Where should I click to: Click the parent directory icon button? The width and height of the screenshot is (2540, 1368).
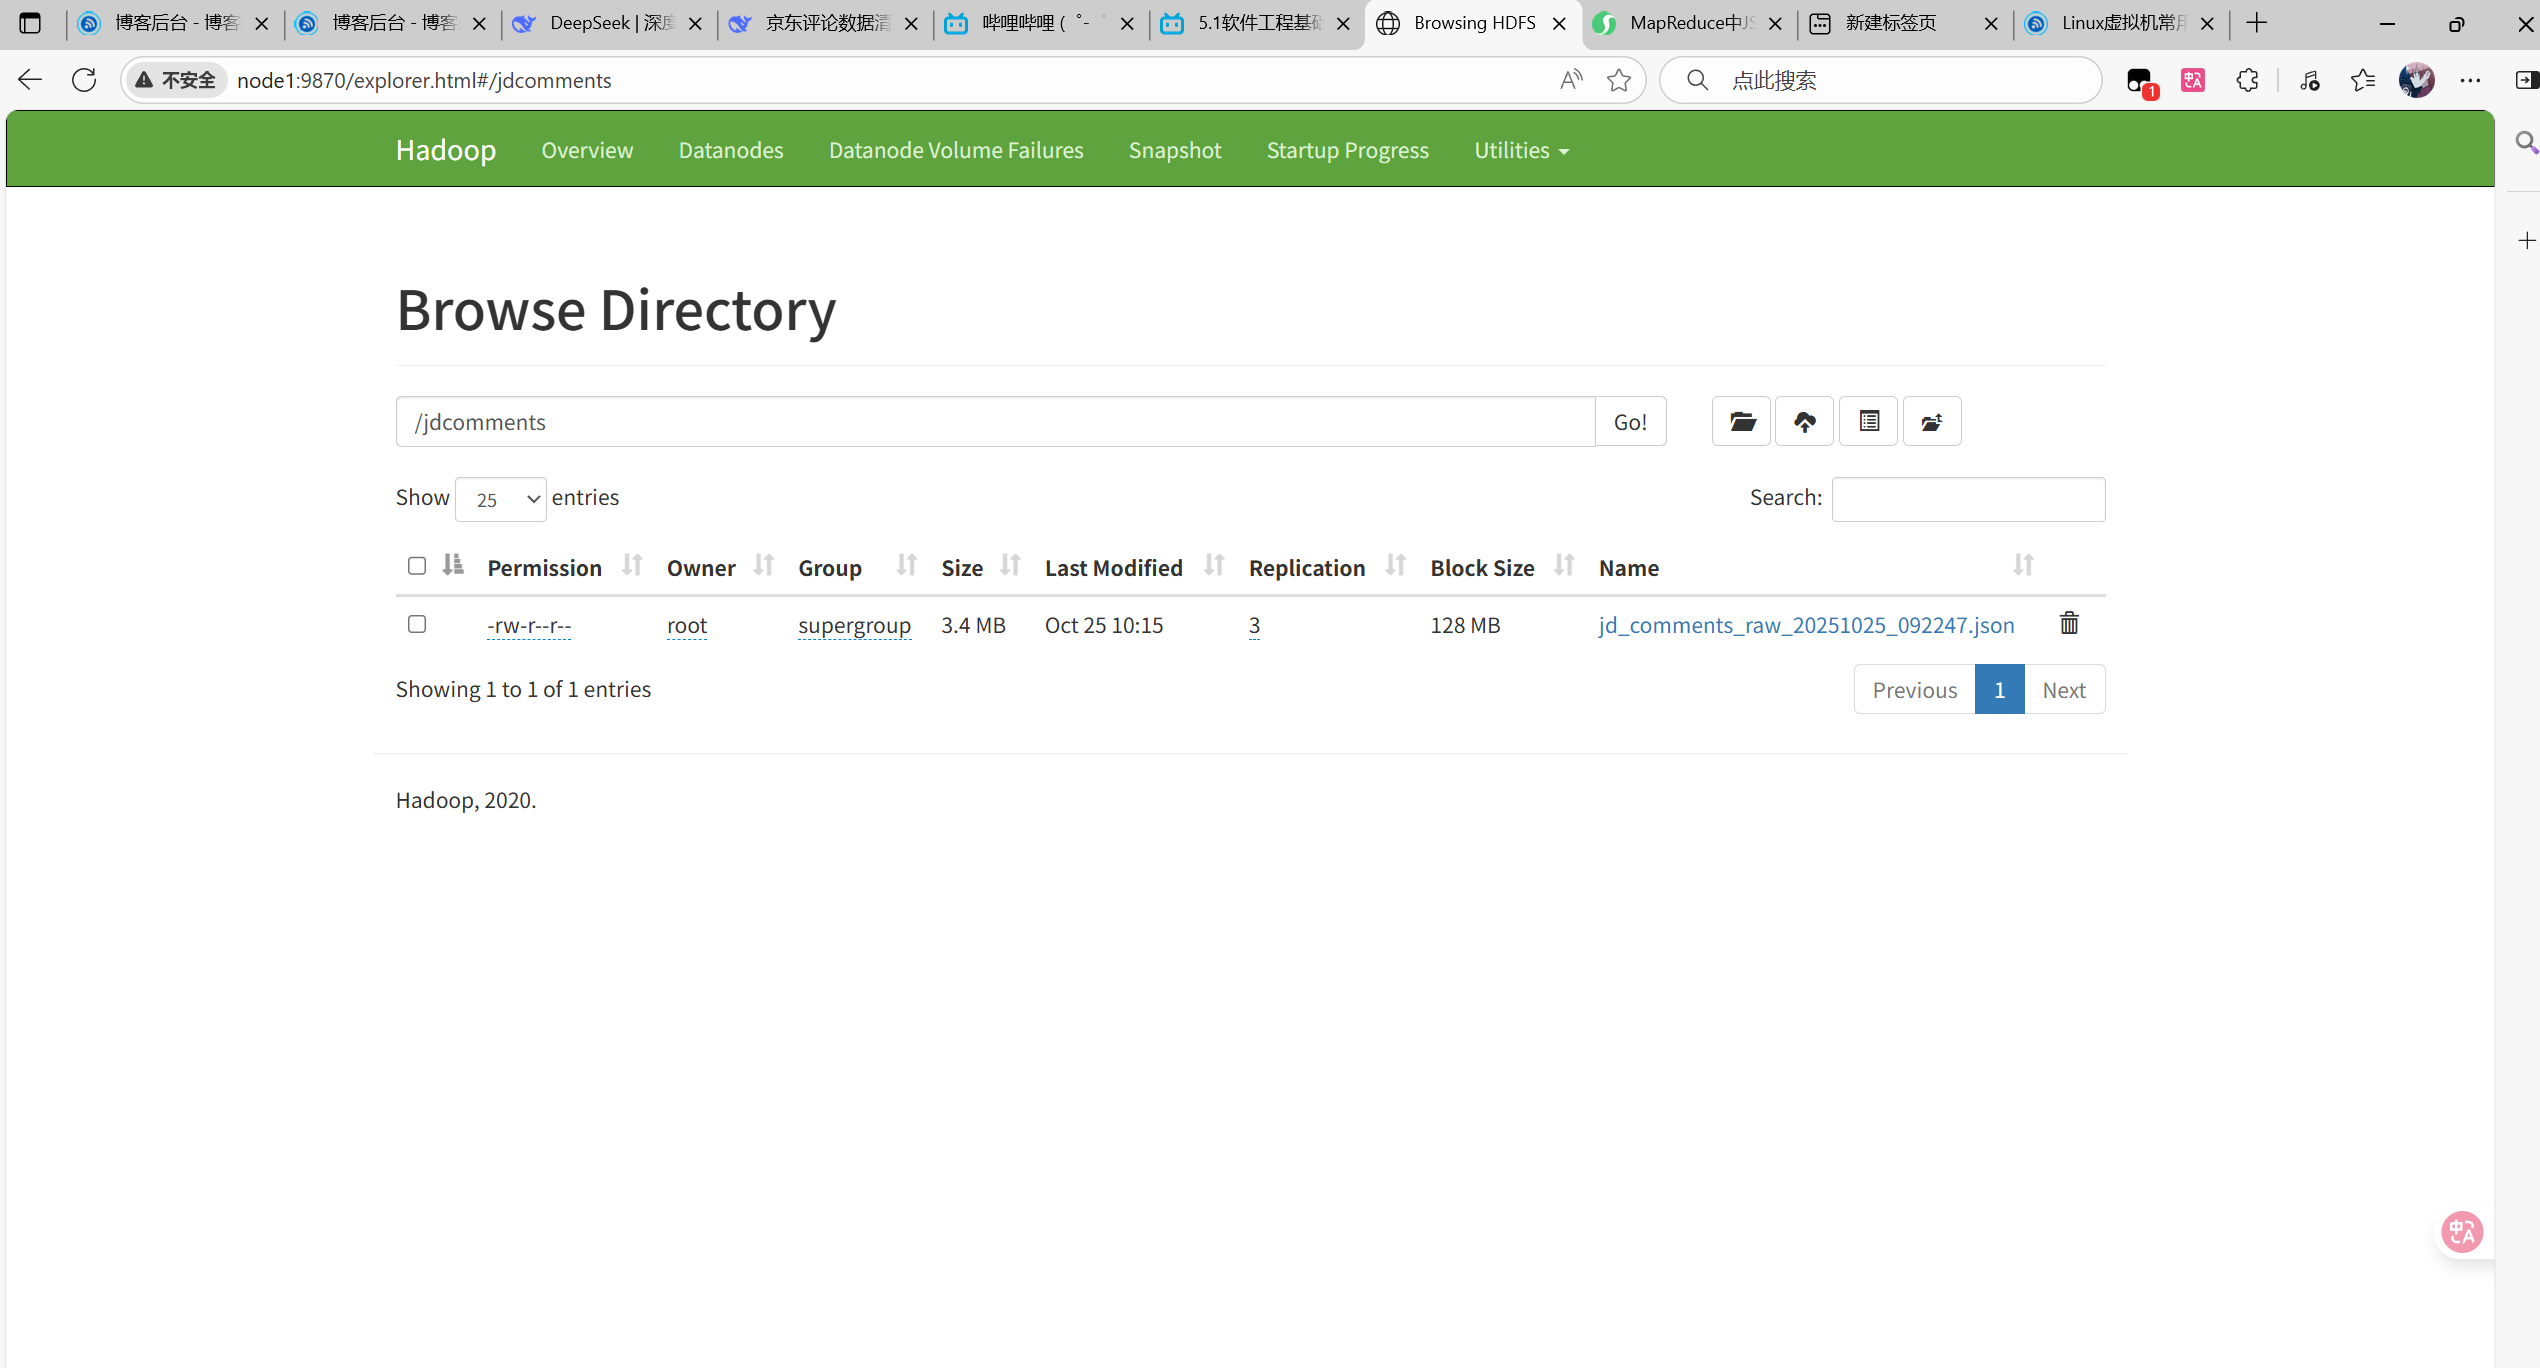coord(1931,421)
